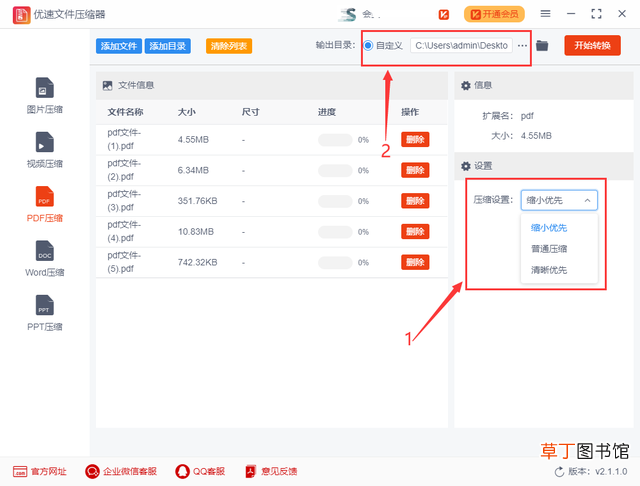Click the three-dot browse path button
Image resolution: width=640 pixels, height=486 pixels.
(x=522, y=45)
